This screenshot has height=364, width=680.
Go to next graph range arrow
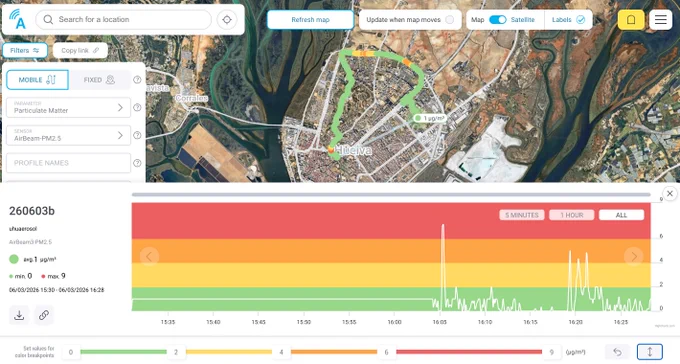[633, 256]
